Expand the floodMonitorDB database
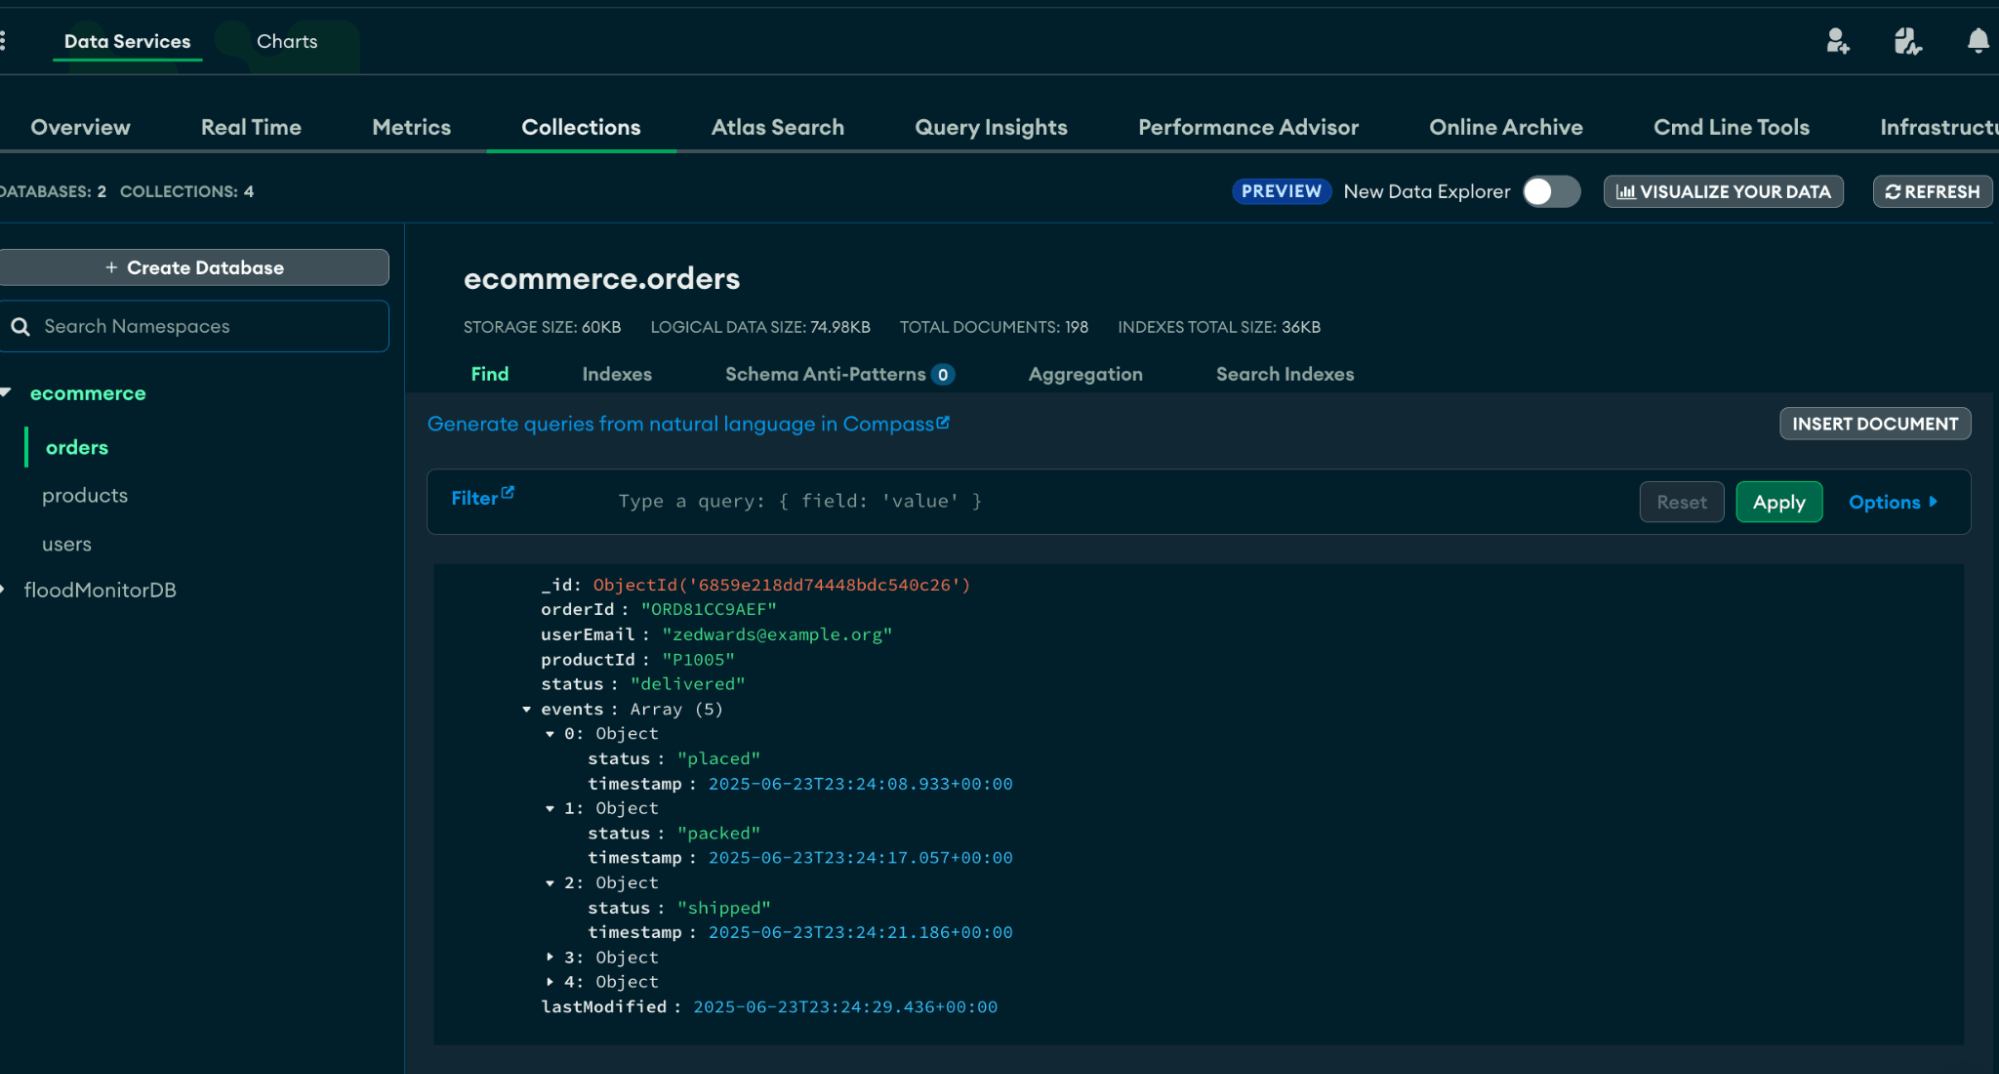Screen dimensions: 1999x1074 tap(3, 590)
